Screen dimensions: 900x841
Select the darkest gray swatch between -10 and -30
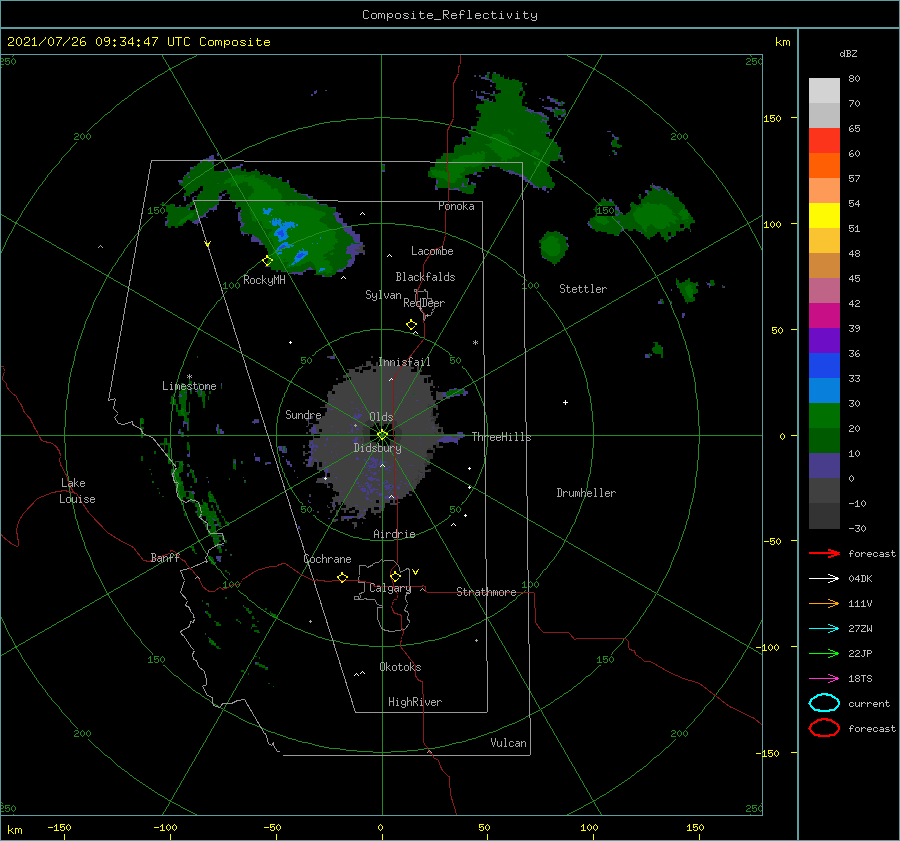(824, 516)
